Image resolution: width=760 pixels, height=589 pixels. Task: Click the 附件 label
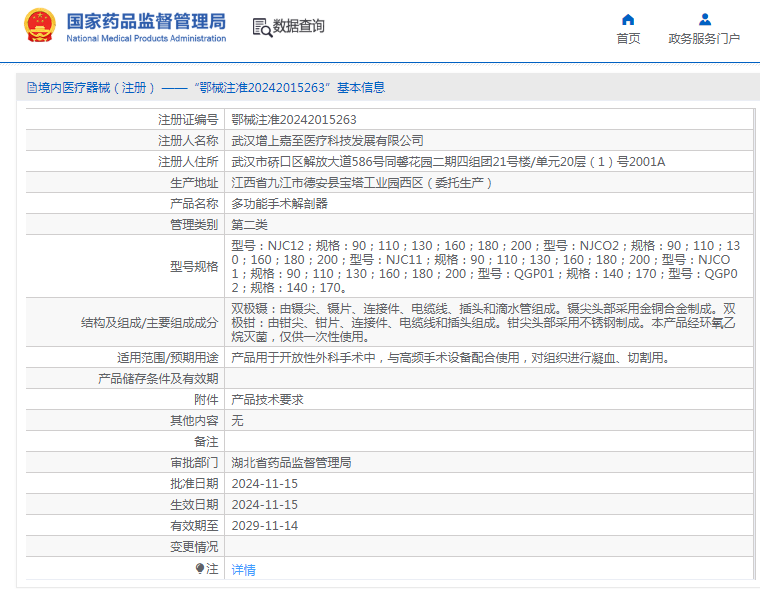coord(206,400)
